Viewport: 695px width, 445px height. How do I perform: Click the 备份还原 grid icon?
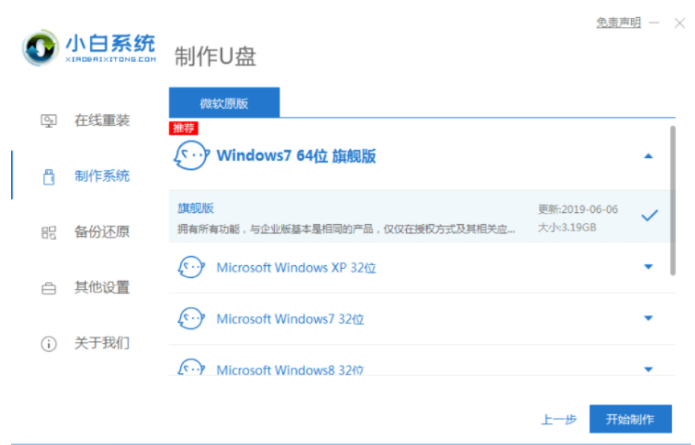click(x=48, y=232)
